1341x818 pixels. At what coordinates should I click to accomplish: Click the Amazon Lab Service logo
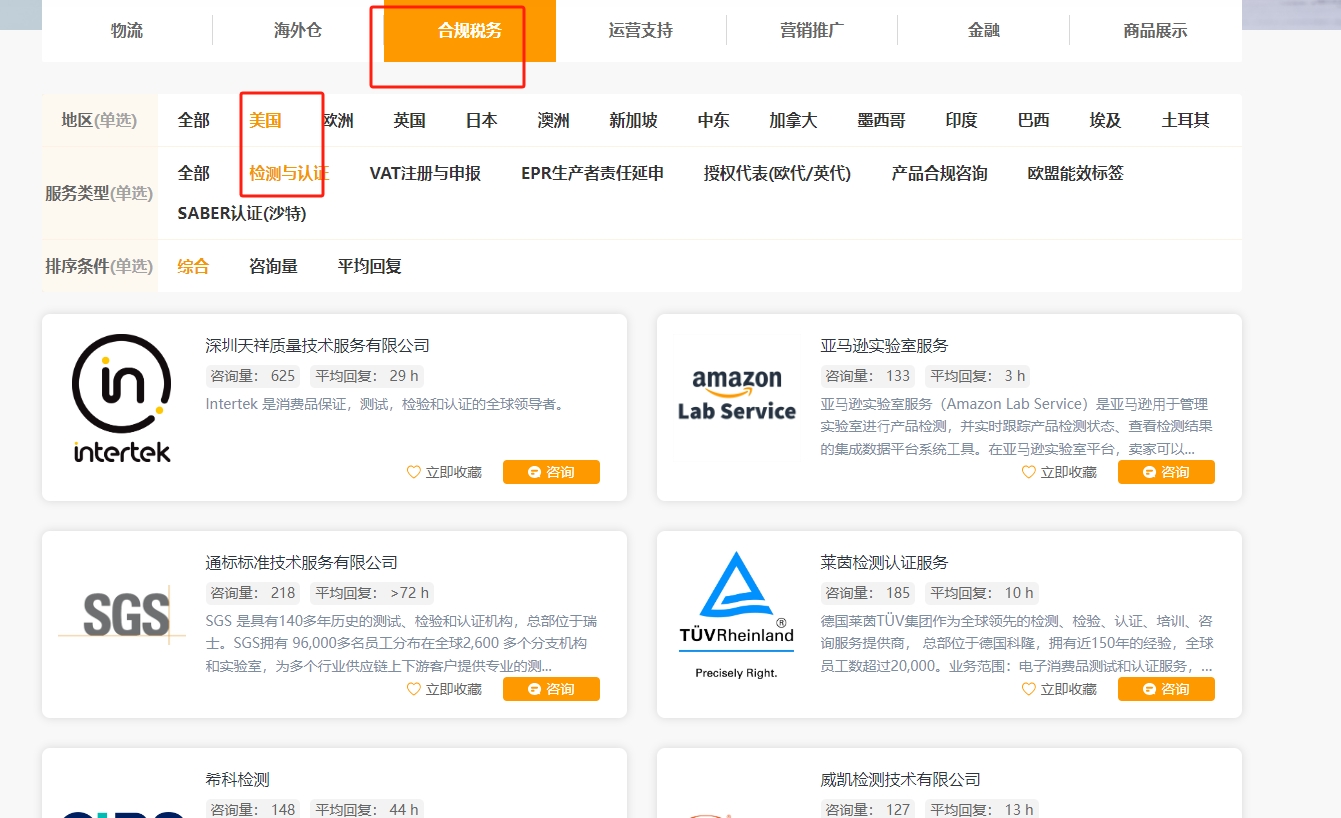[737, 394]
